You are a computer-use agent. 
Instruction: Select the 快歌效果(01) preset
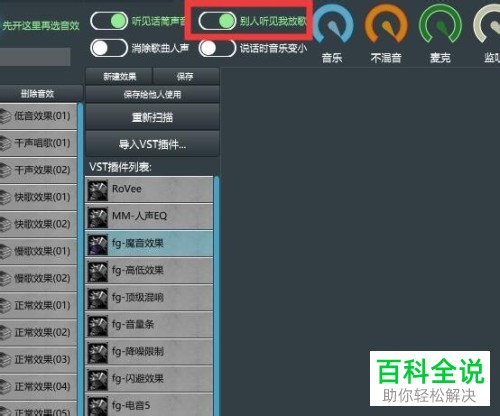tap(38, 197)
